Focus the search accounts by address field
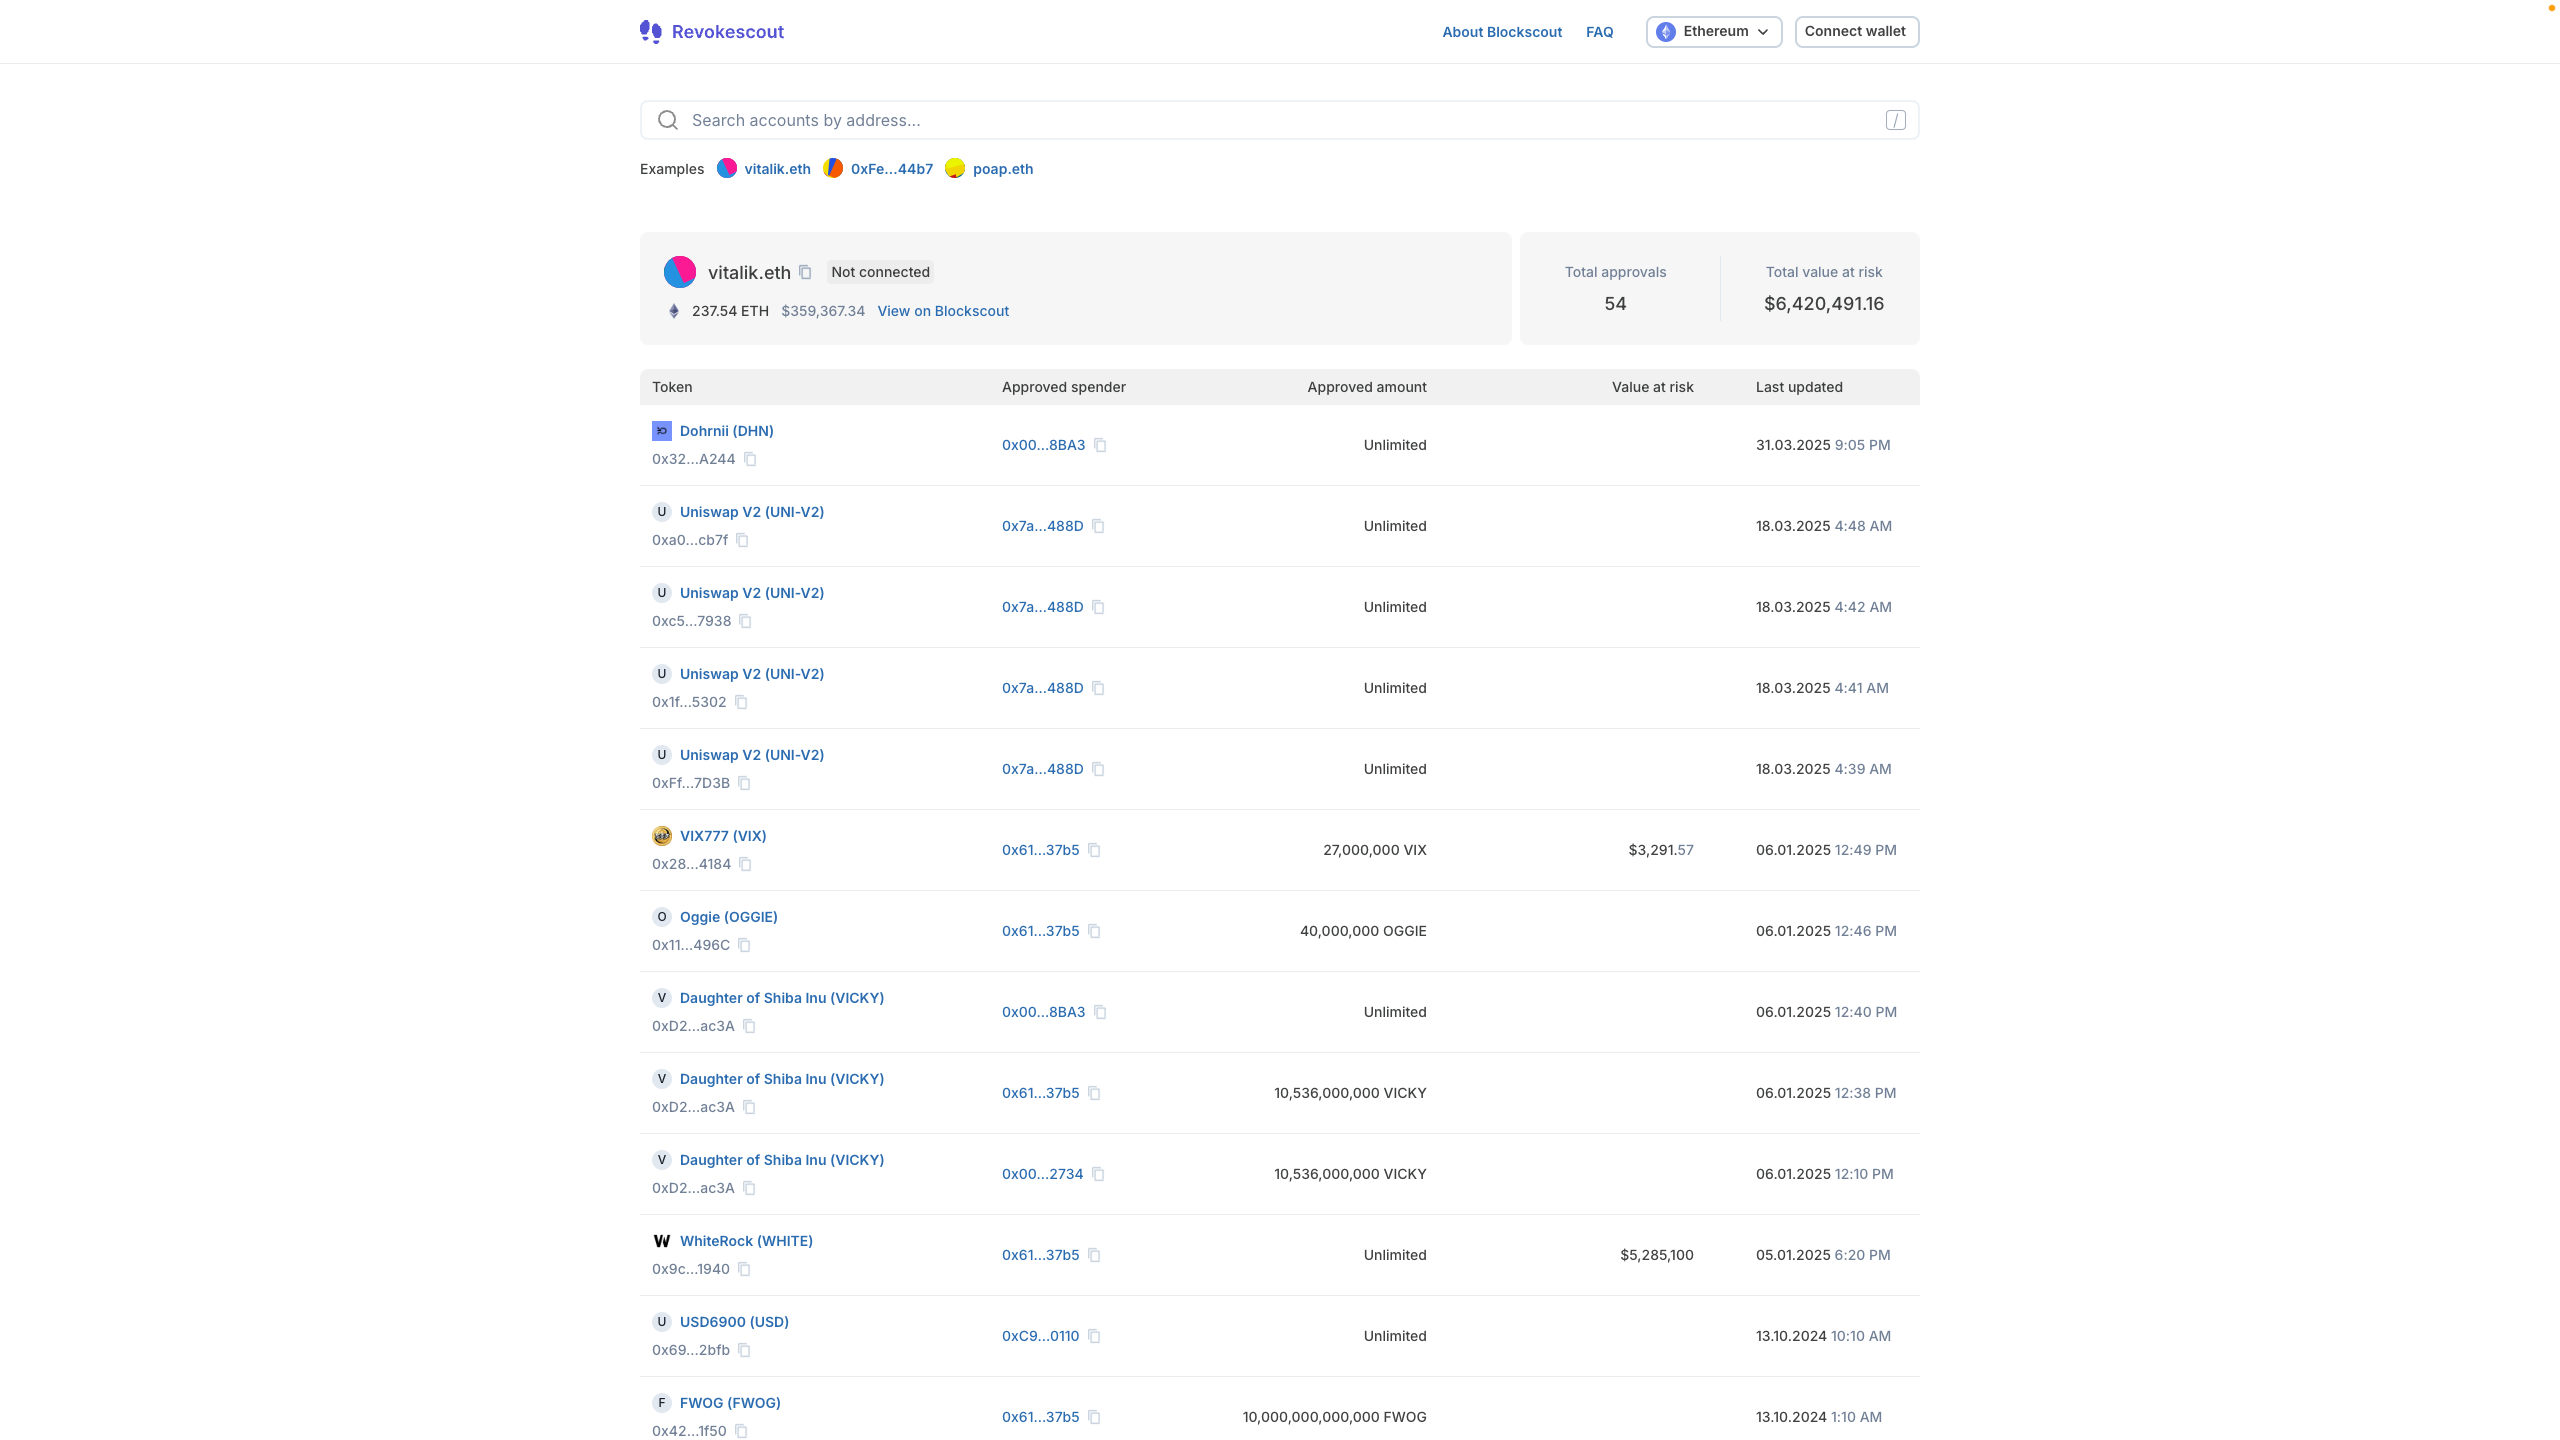 [x=1279, y=120]
